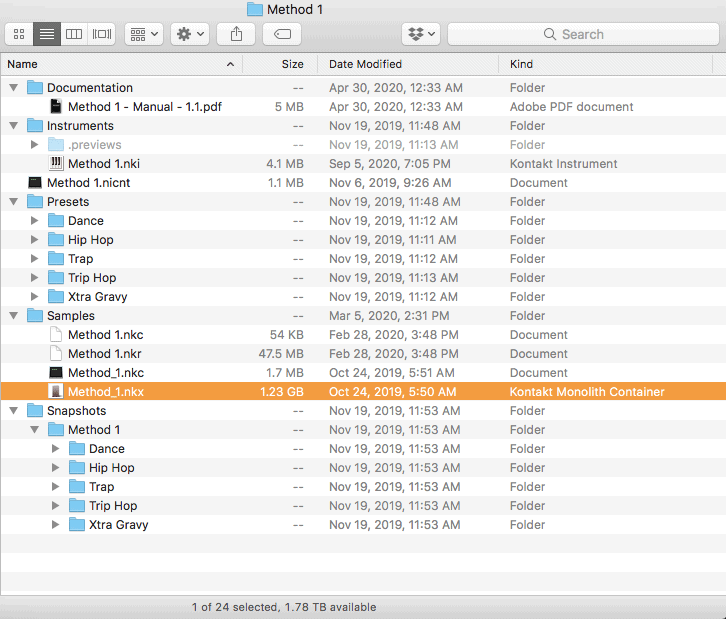Select the 'Method 1.nkr' filename
The image size is (726, 619).
105,353
